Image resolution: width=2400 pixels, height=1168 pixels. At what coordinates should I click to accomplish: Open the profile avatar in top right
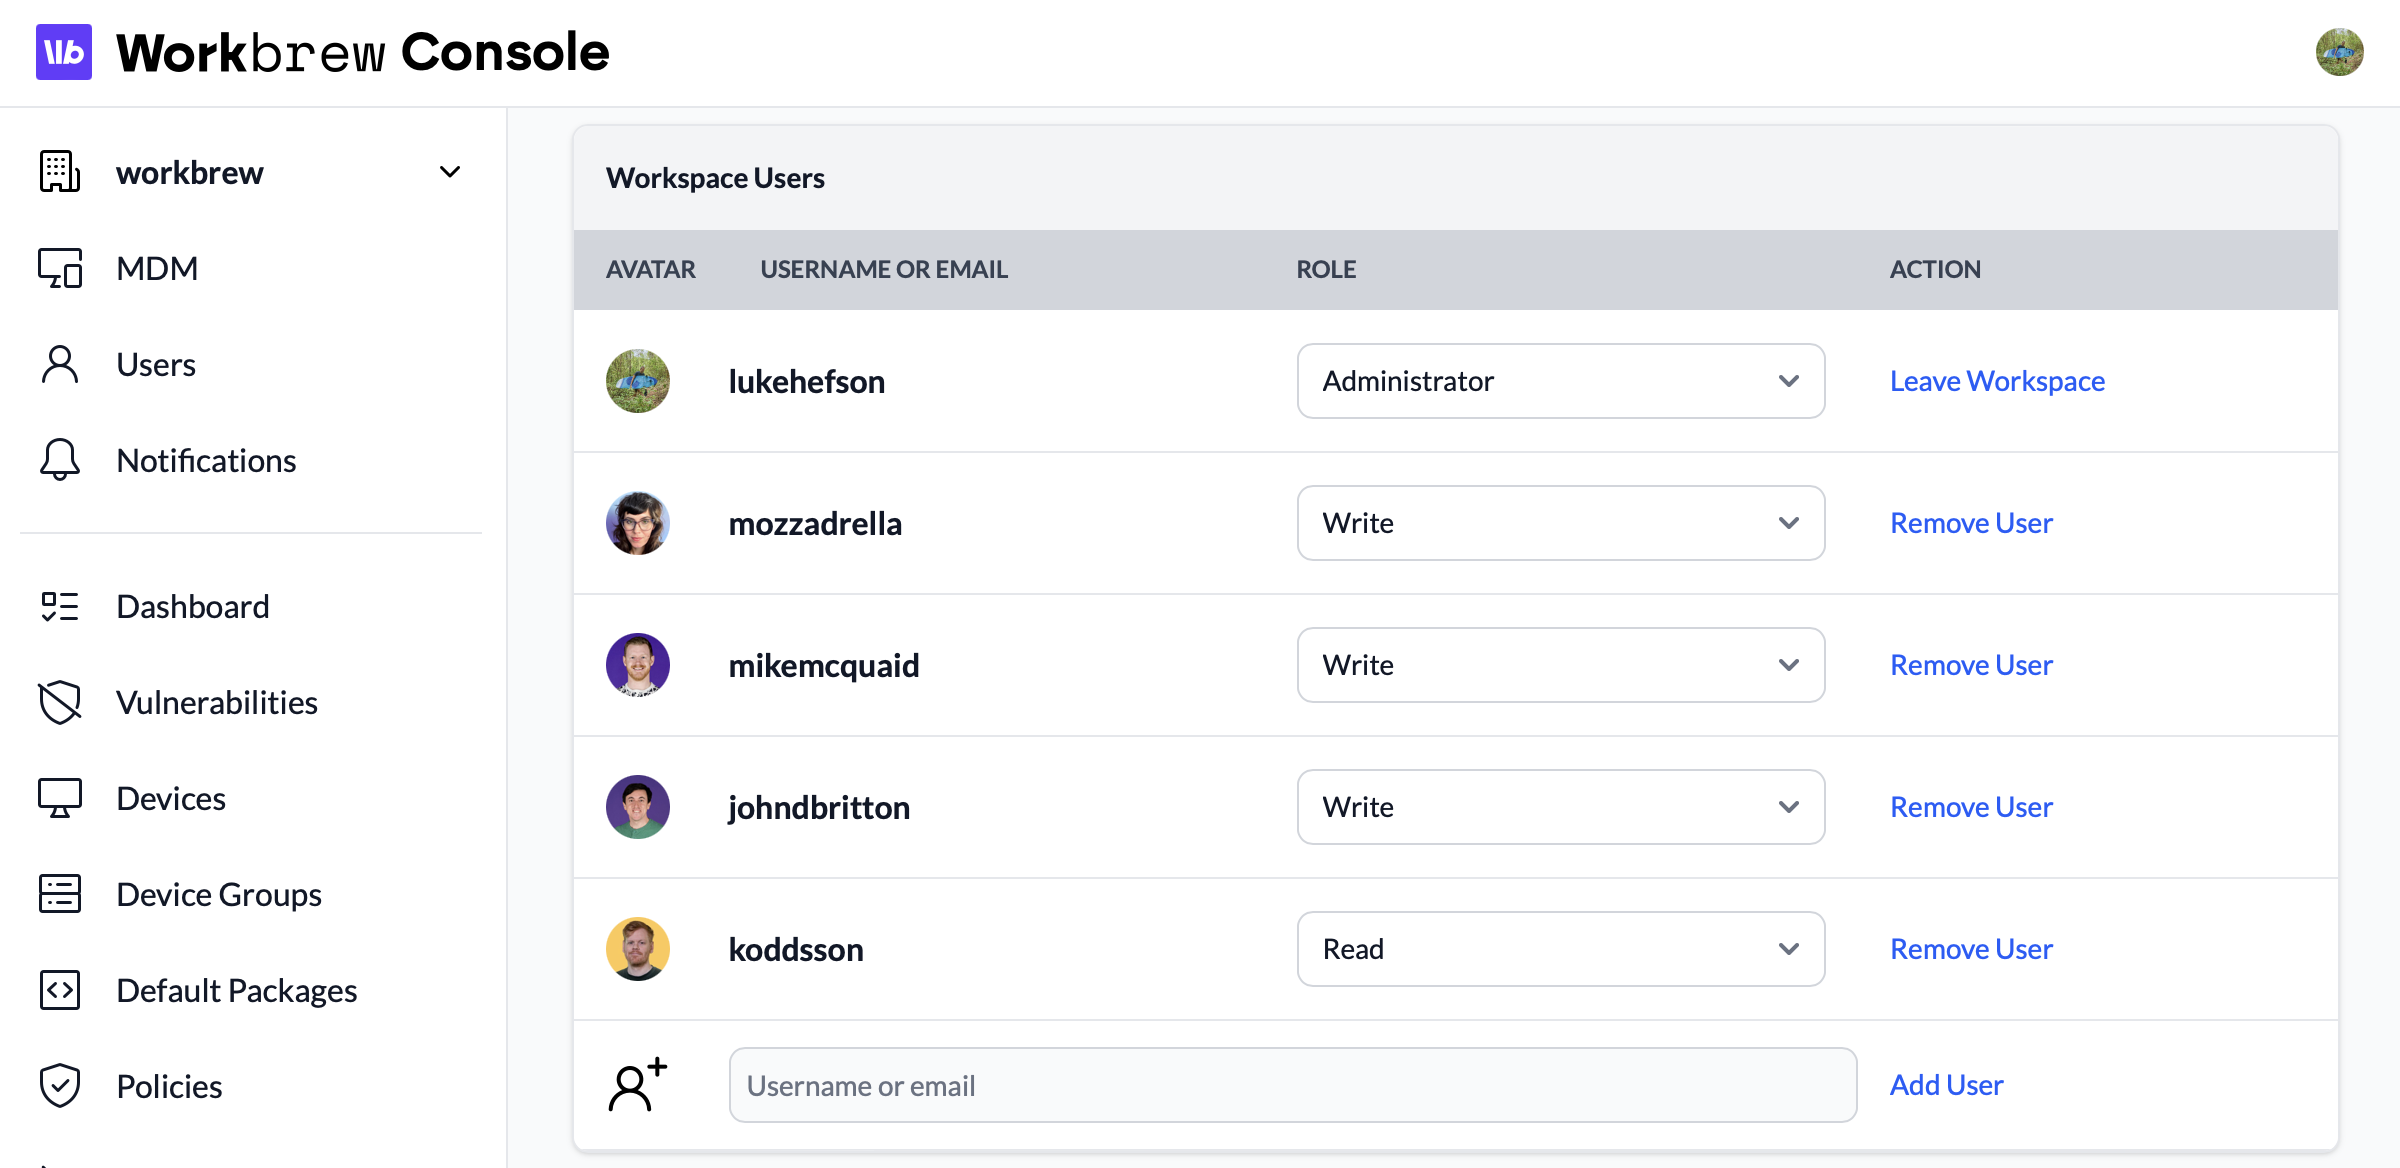click(x=2339, y=52)
